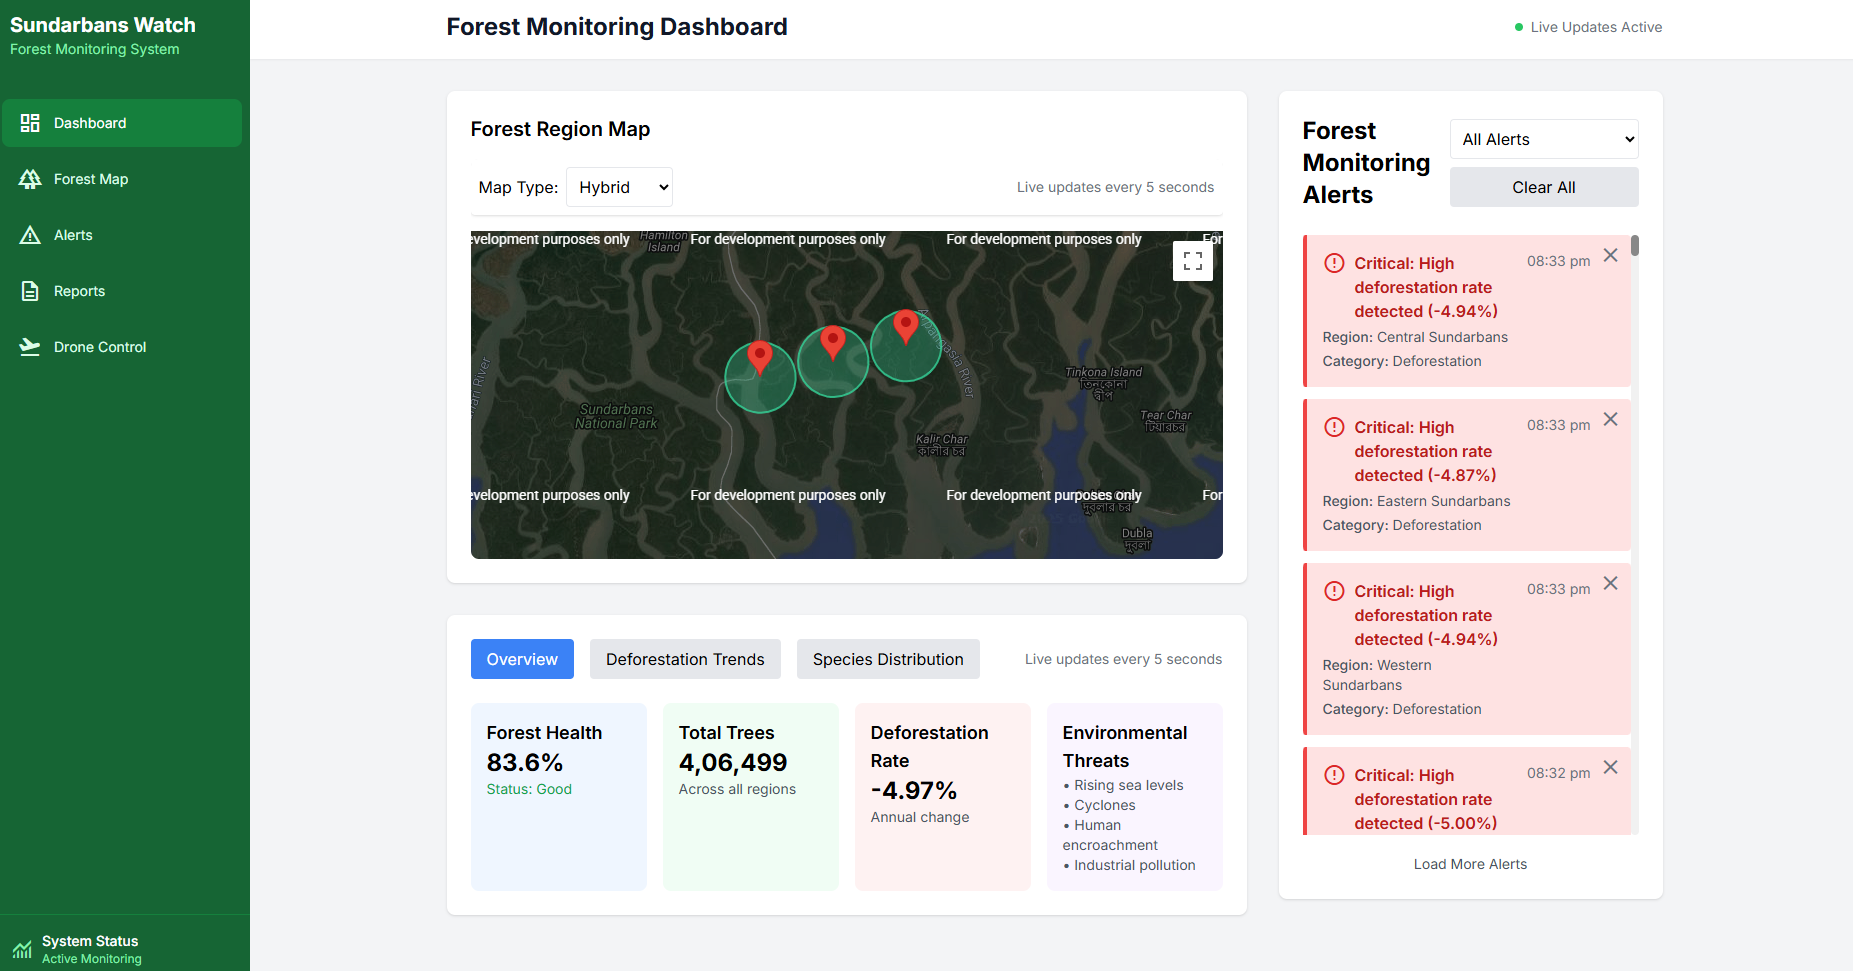
Task: Click Load More Alerts link
Action: [1470, 864]
